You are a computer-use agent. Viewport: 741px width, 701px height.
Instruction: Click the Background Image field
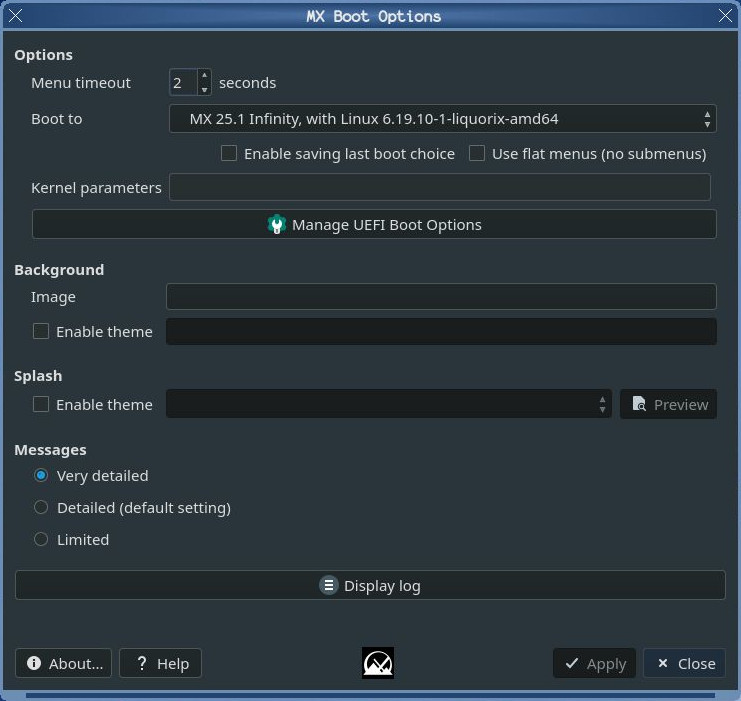coord(441,296)
